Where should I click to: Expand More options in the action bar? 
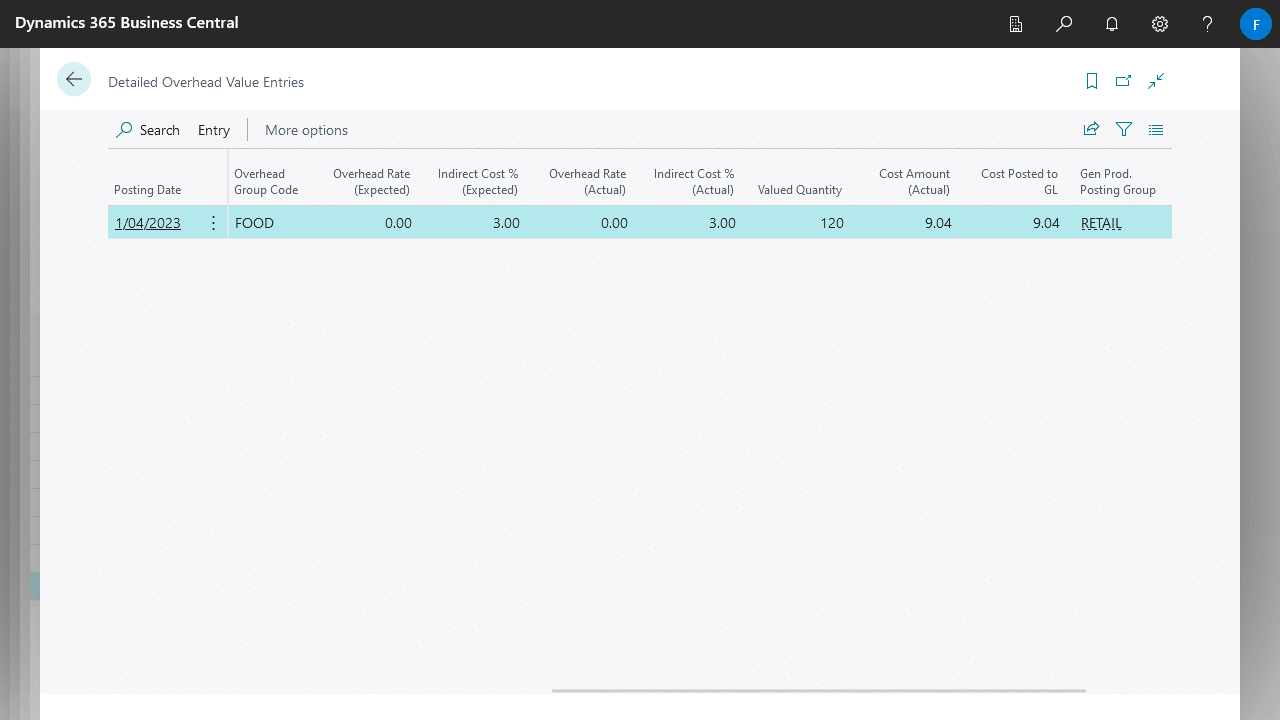point(306,130)
